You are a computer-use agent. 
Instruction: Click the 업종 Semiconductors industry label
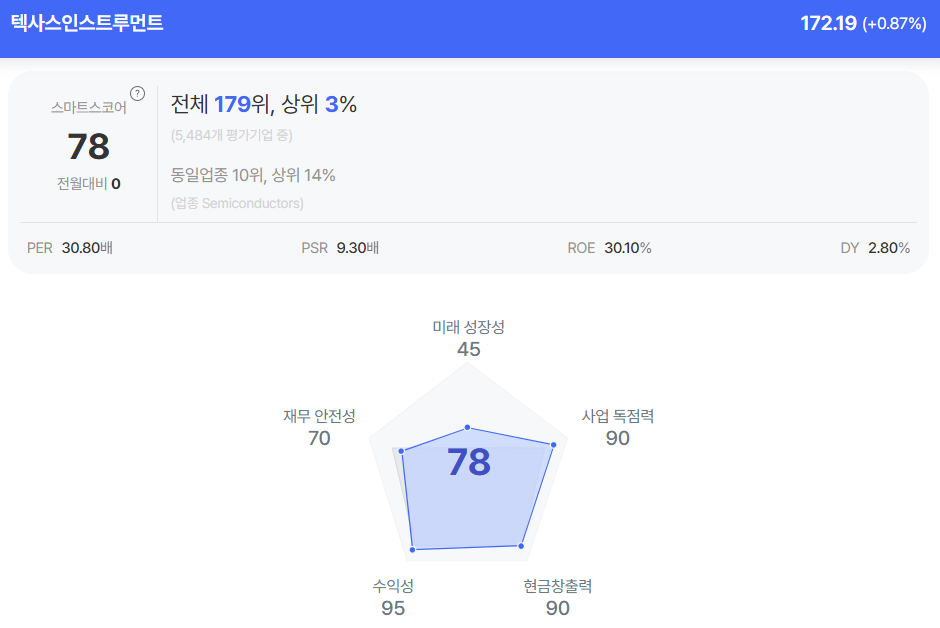(237, 203)
